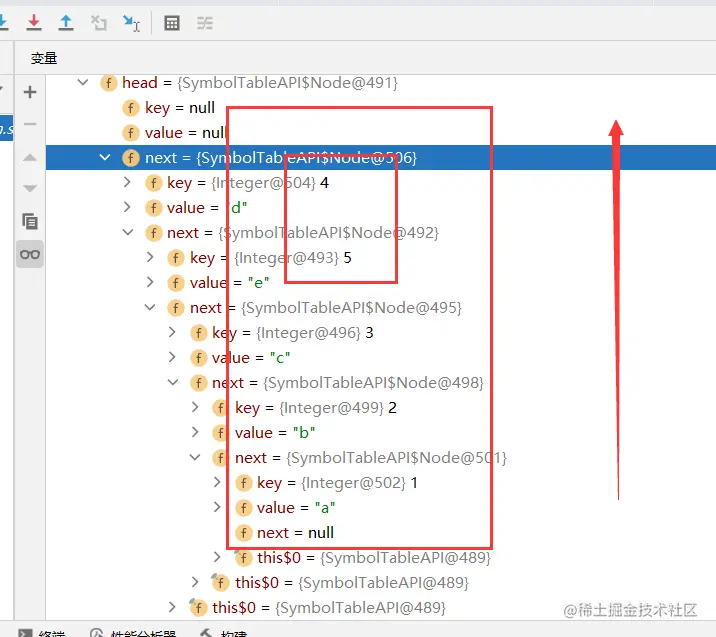Expand the this$0 row below next = null
Image resolution: width=716 pixels, height=637 pixels.
coord(217,557)
